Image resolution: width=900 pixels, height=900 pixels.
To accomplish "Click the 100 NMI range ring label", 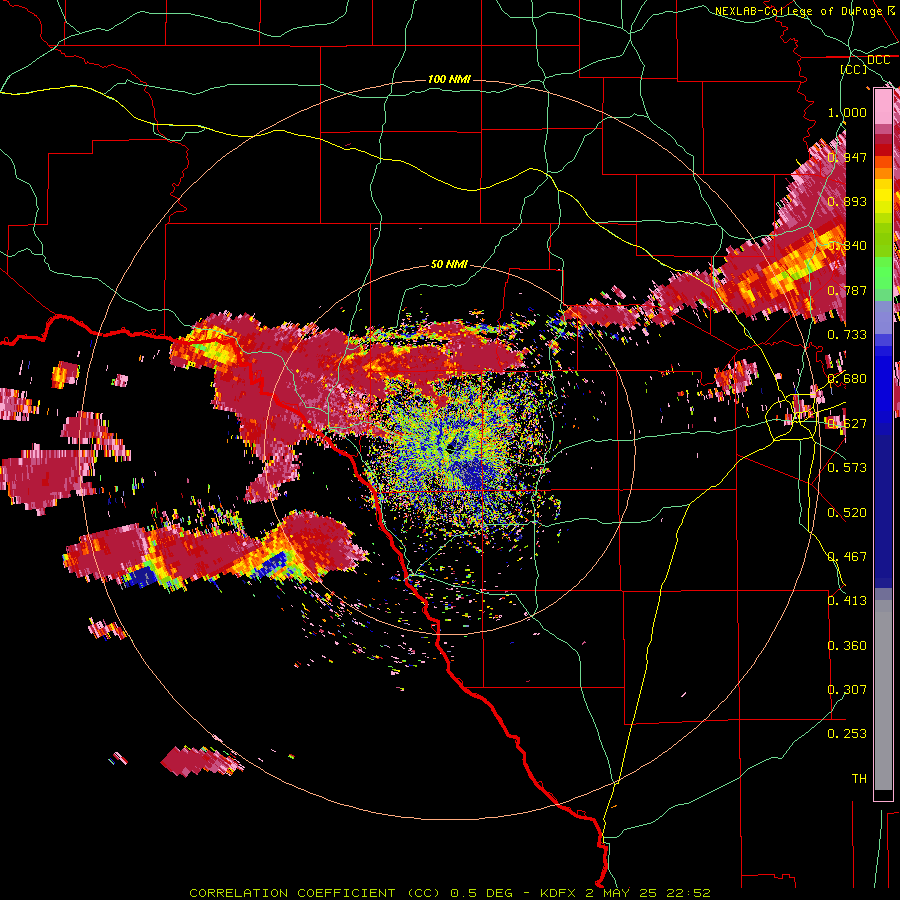I will pos(449,79).
